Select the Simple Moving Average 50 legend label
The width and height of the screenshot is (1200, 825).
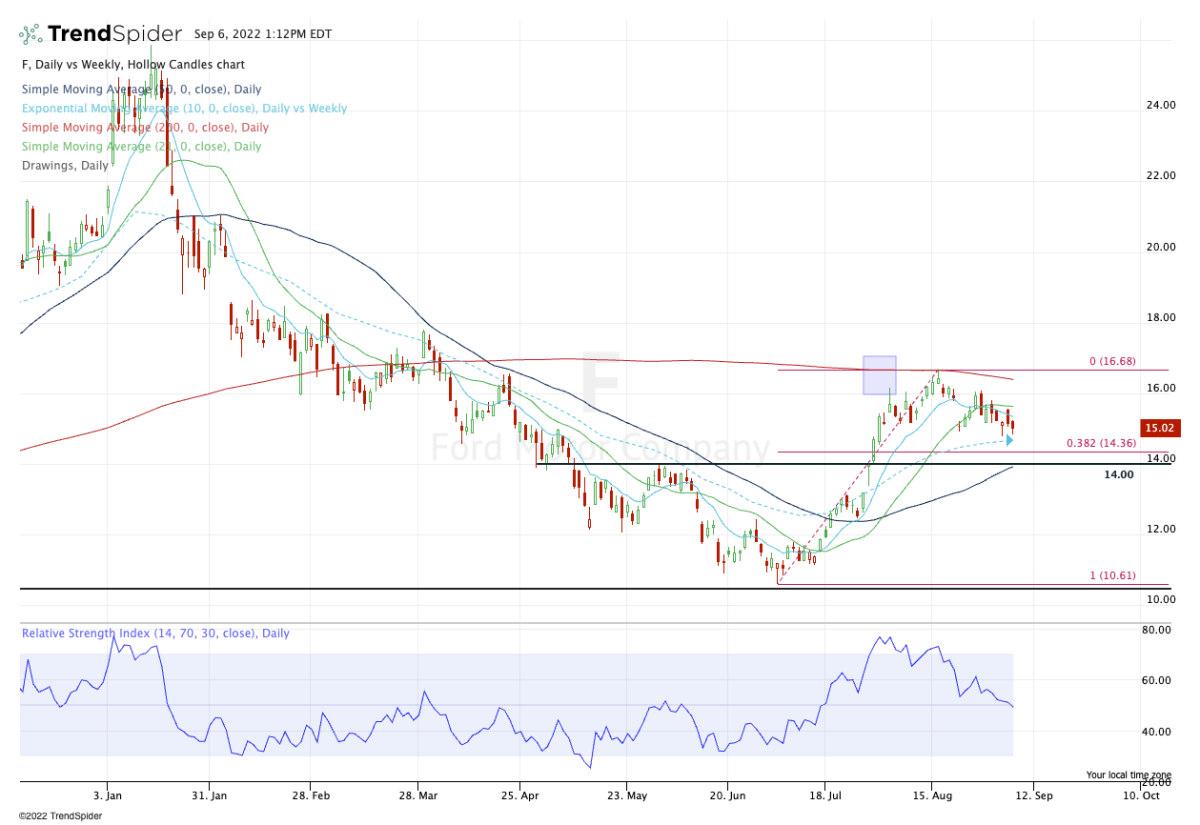tap(141, 89)
